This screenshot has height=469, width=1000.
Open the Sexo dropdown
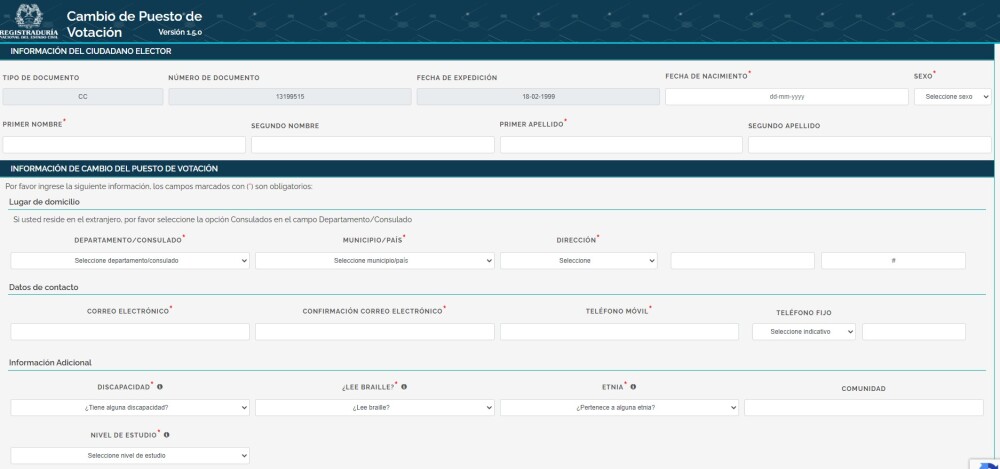952,97
